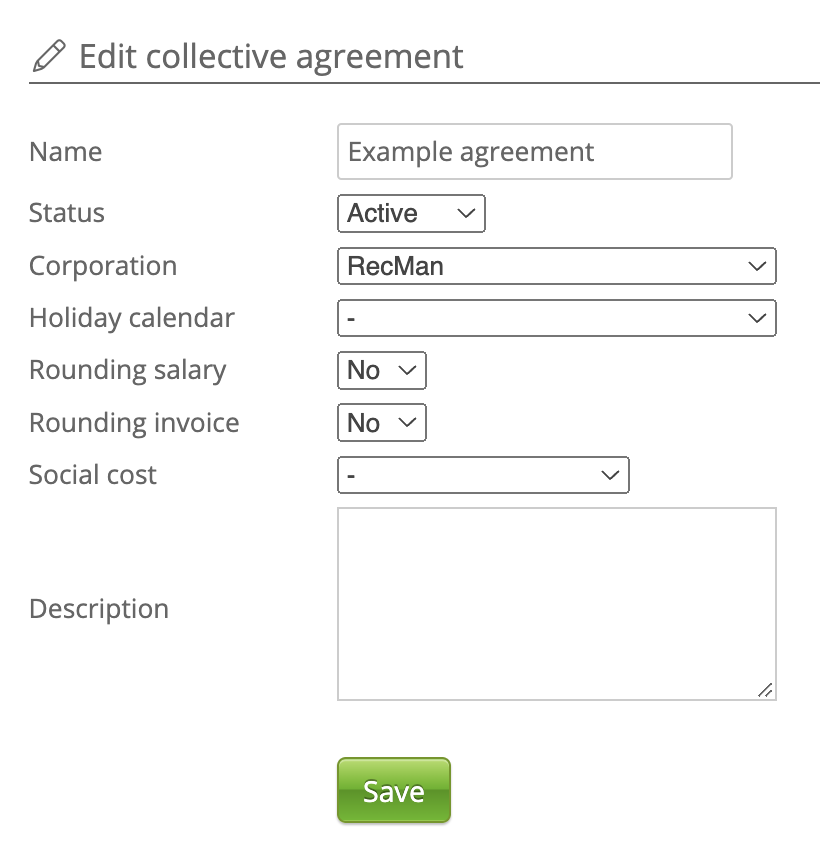820x848 pixels.
Task: Click the Holiday calendar label
Action: (x=132, y=318)
